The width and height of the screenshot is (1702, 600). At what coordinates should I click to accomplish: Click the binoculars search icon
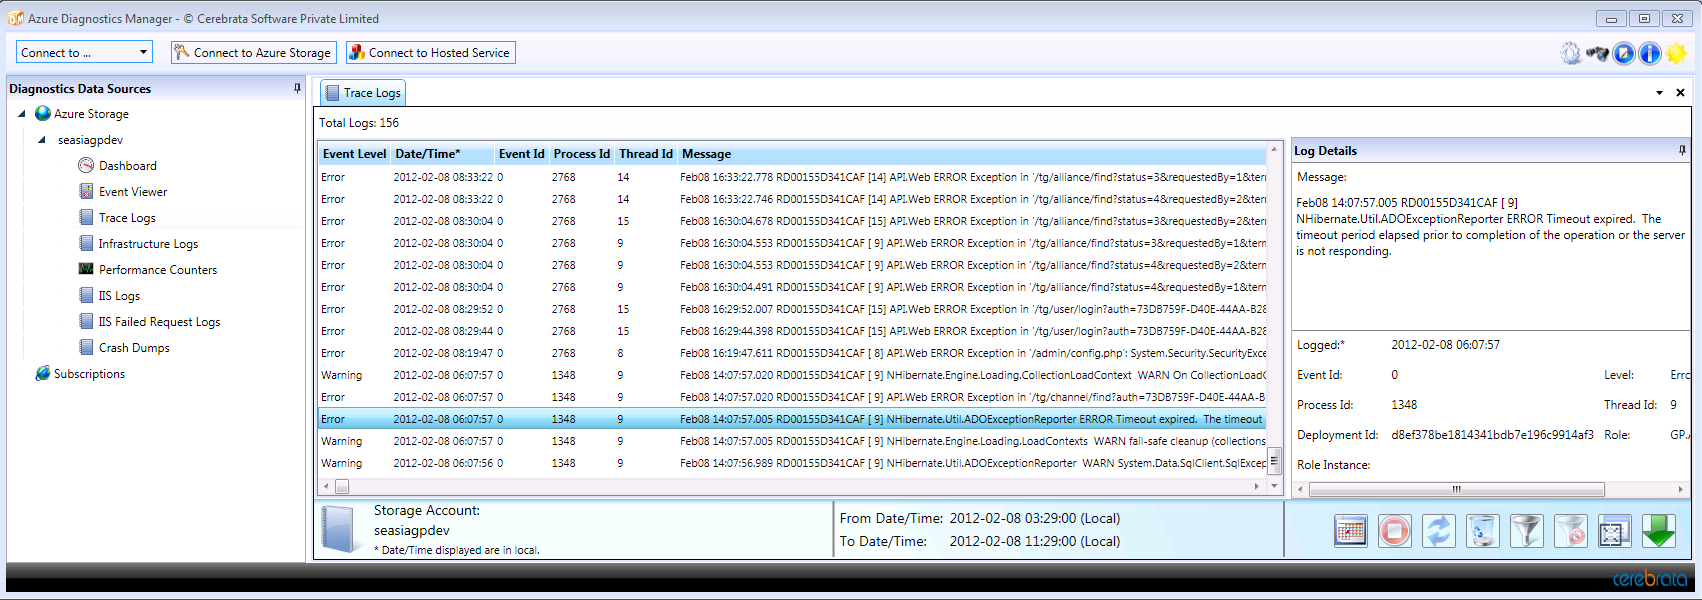(1597, 54)
